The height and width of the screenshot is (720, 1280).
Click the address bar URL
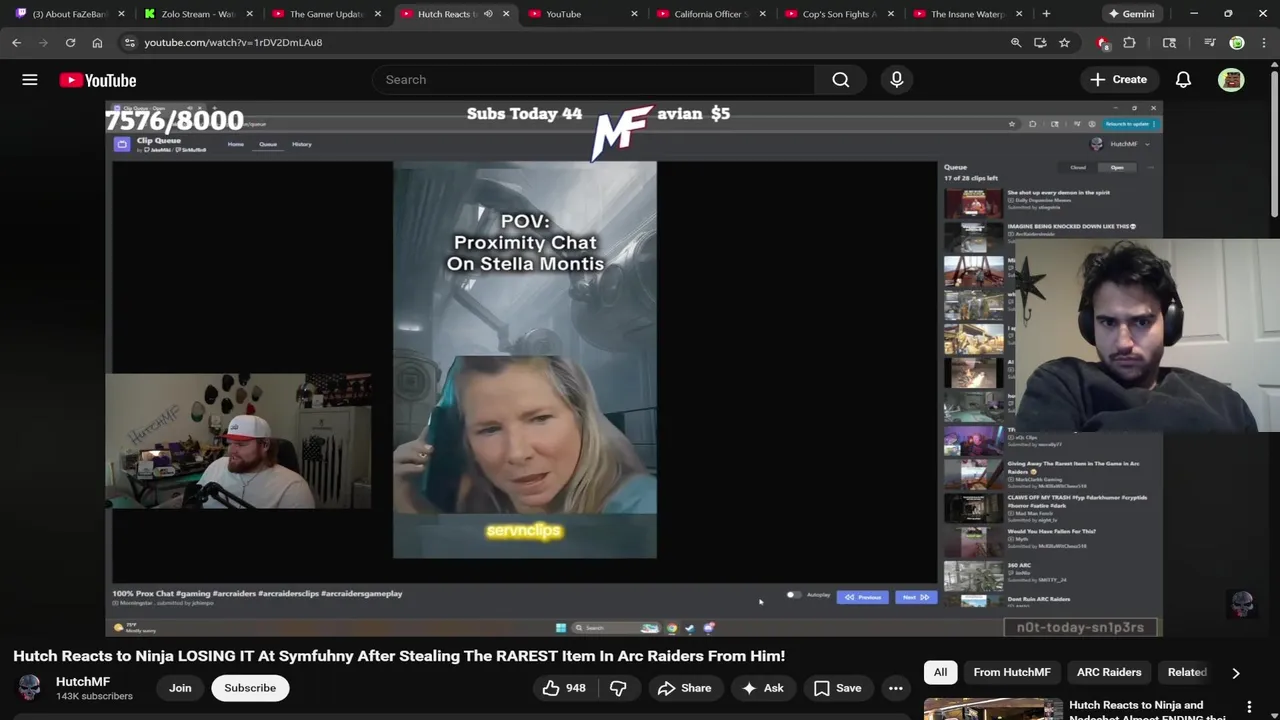tap(233, 42)
